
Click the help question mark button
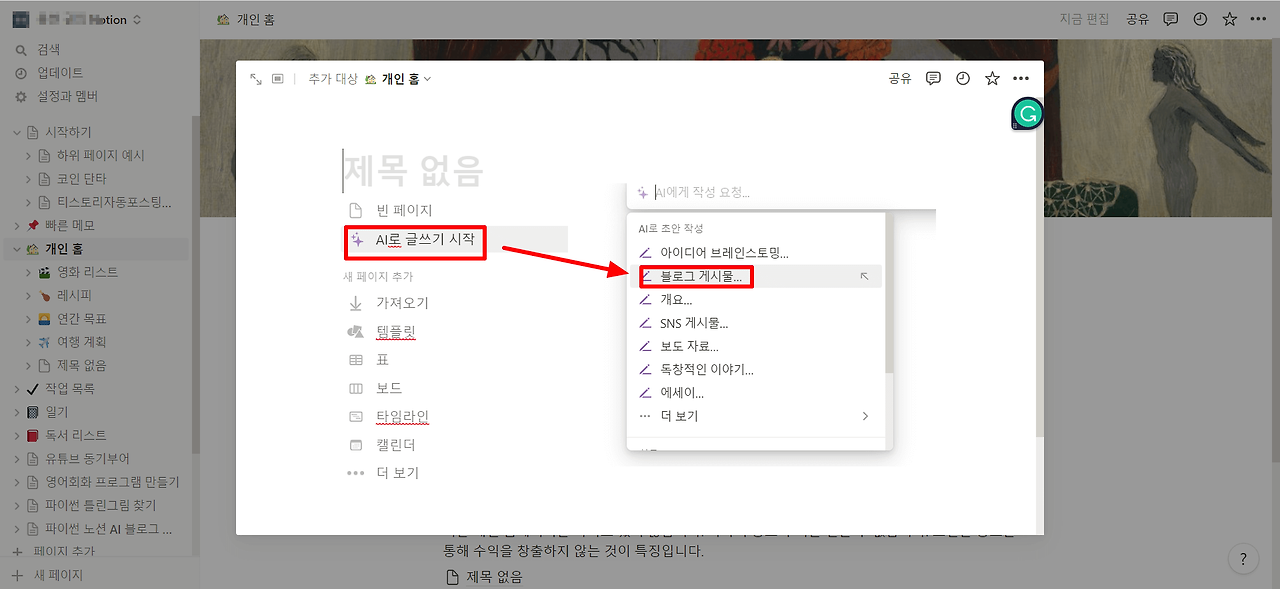(x=1242, y=559)
